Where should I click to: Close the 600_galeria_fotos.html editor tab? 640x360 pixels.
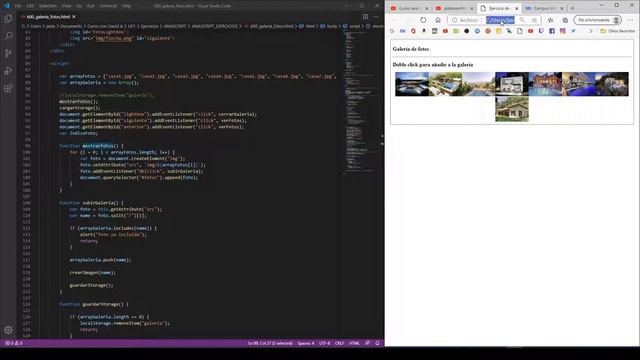click(74, 17)
